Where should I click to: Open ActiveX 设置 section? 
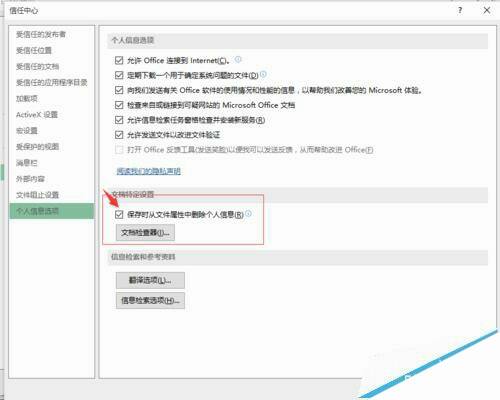[x=37, y=115]
